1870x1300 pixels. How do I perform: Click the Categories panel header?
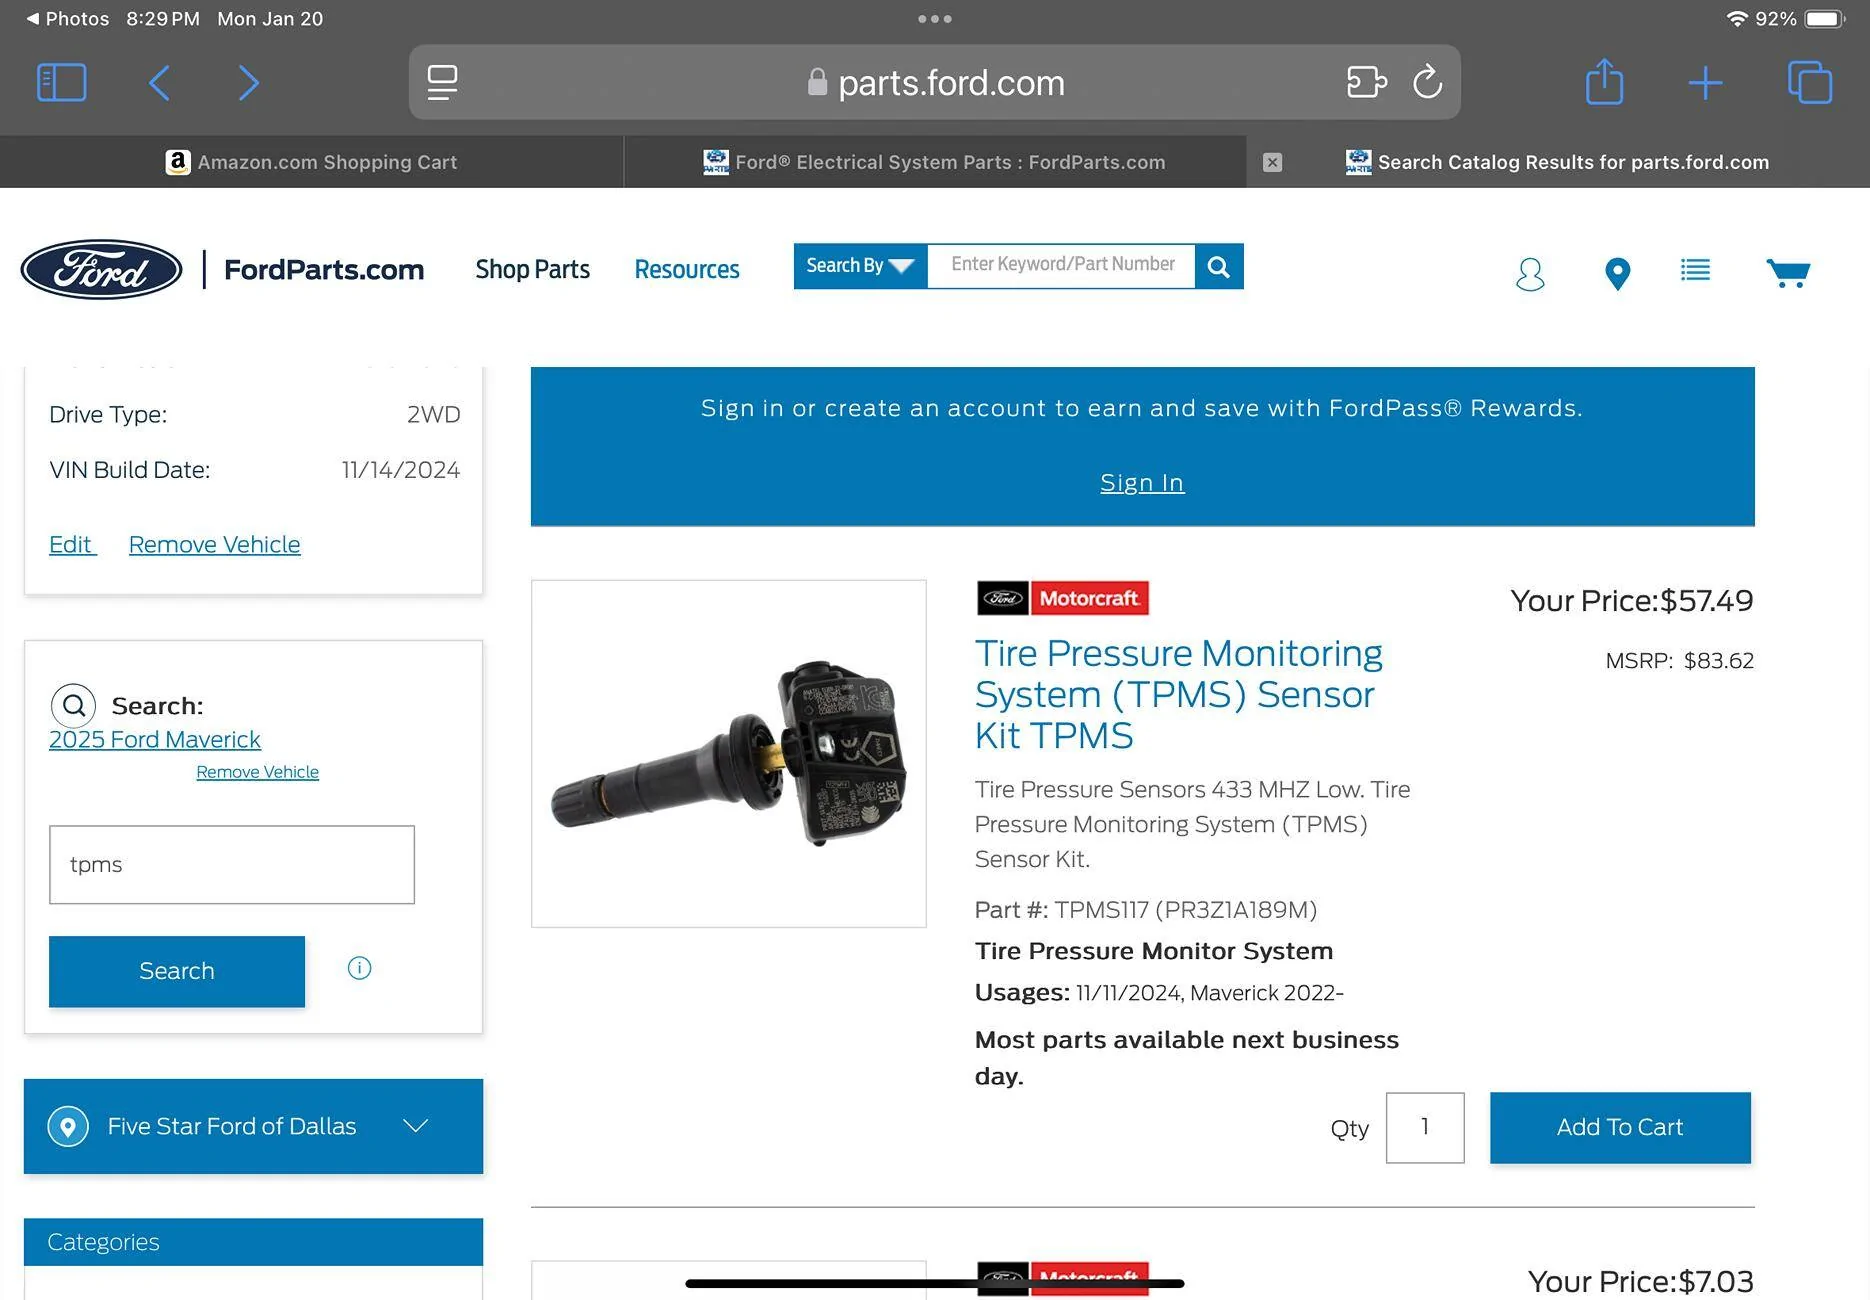(253, 1242)
